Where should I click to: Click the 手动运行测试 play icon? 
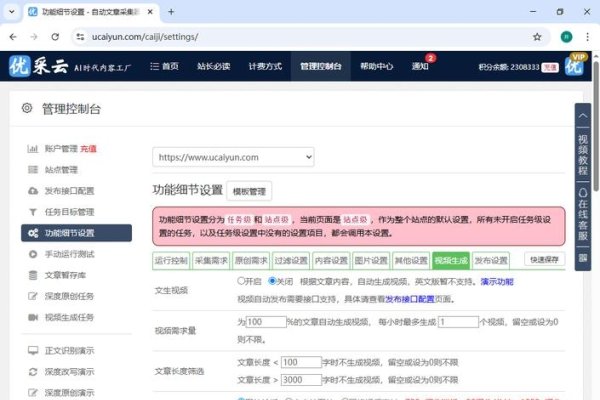33,254
